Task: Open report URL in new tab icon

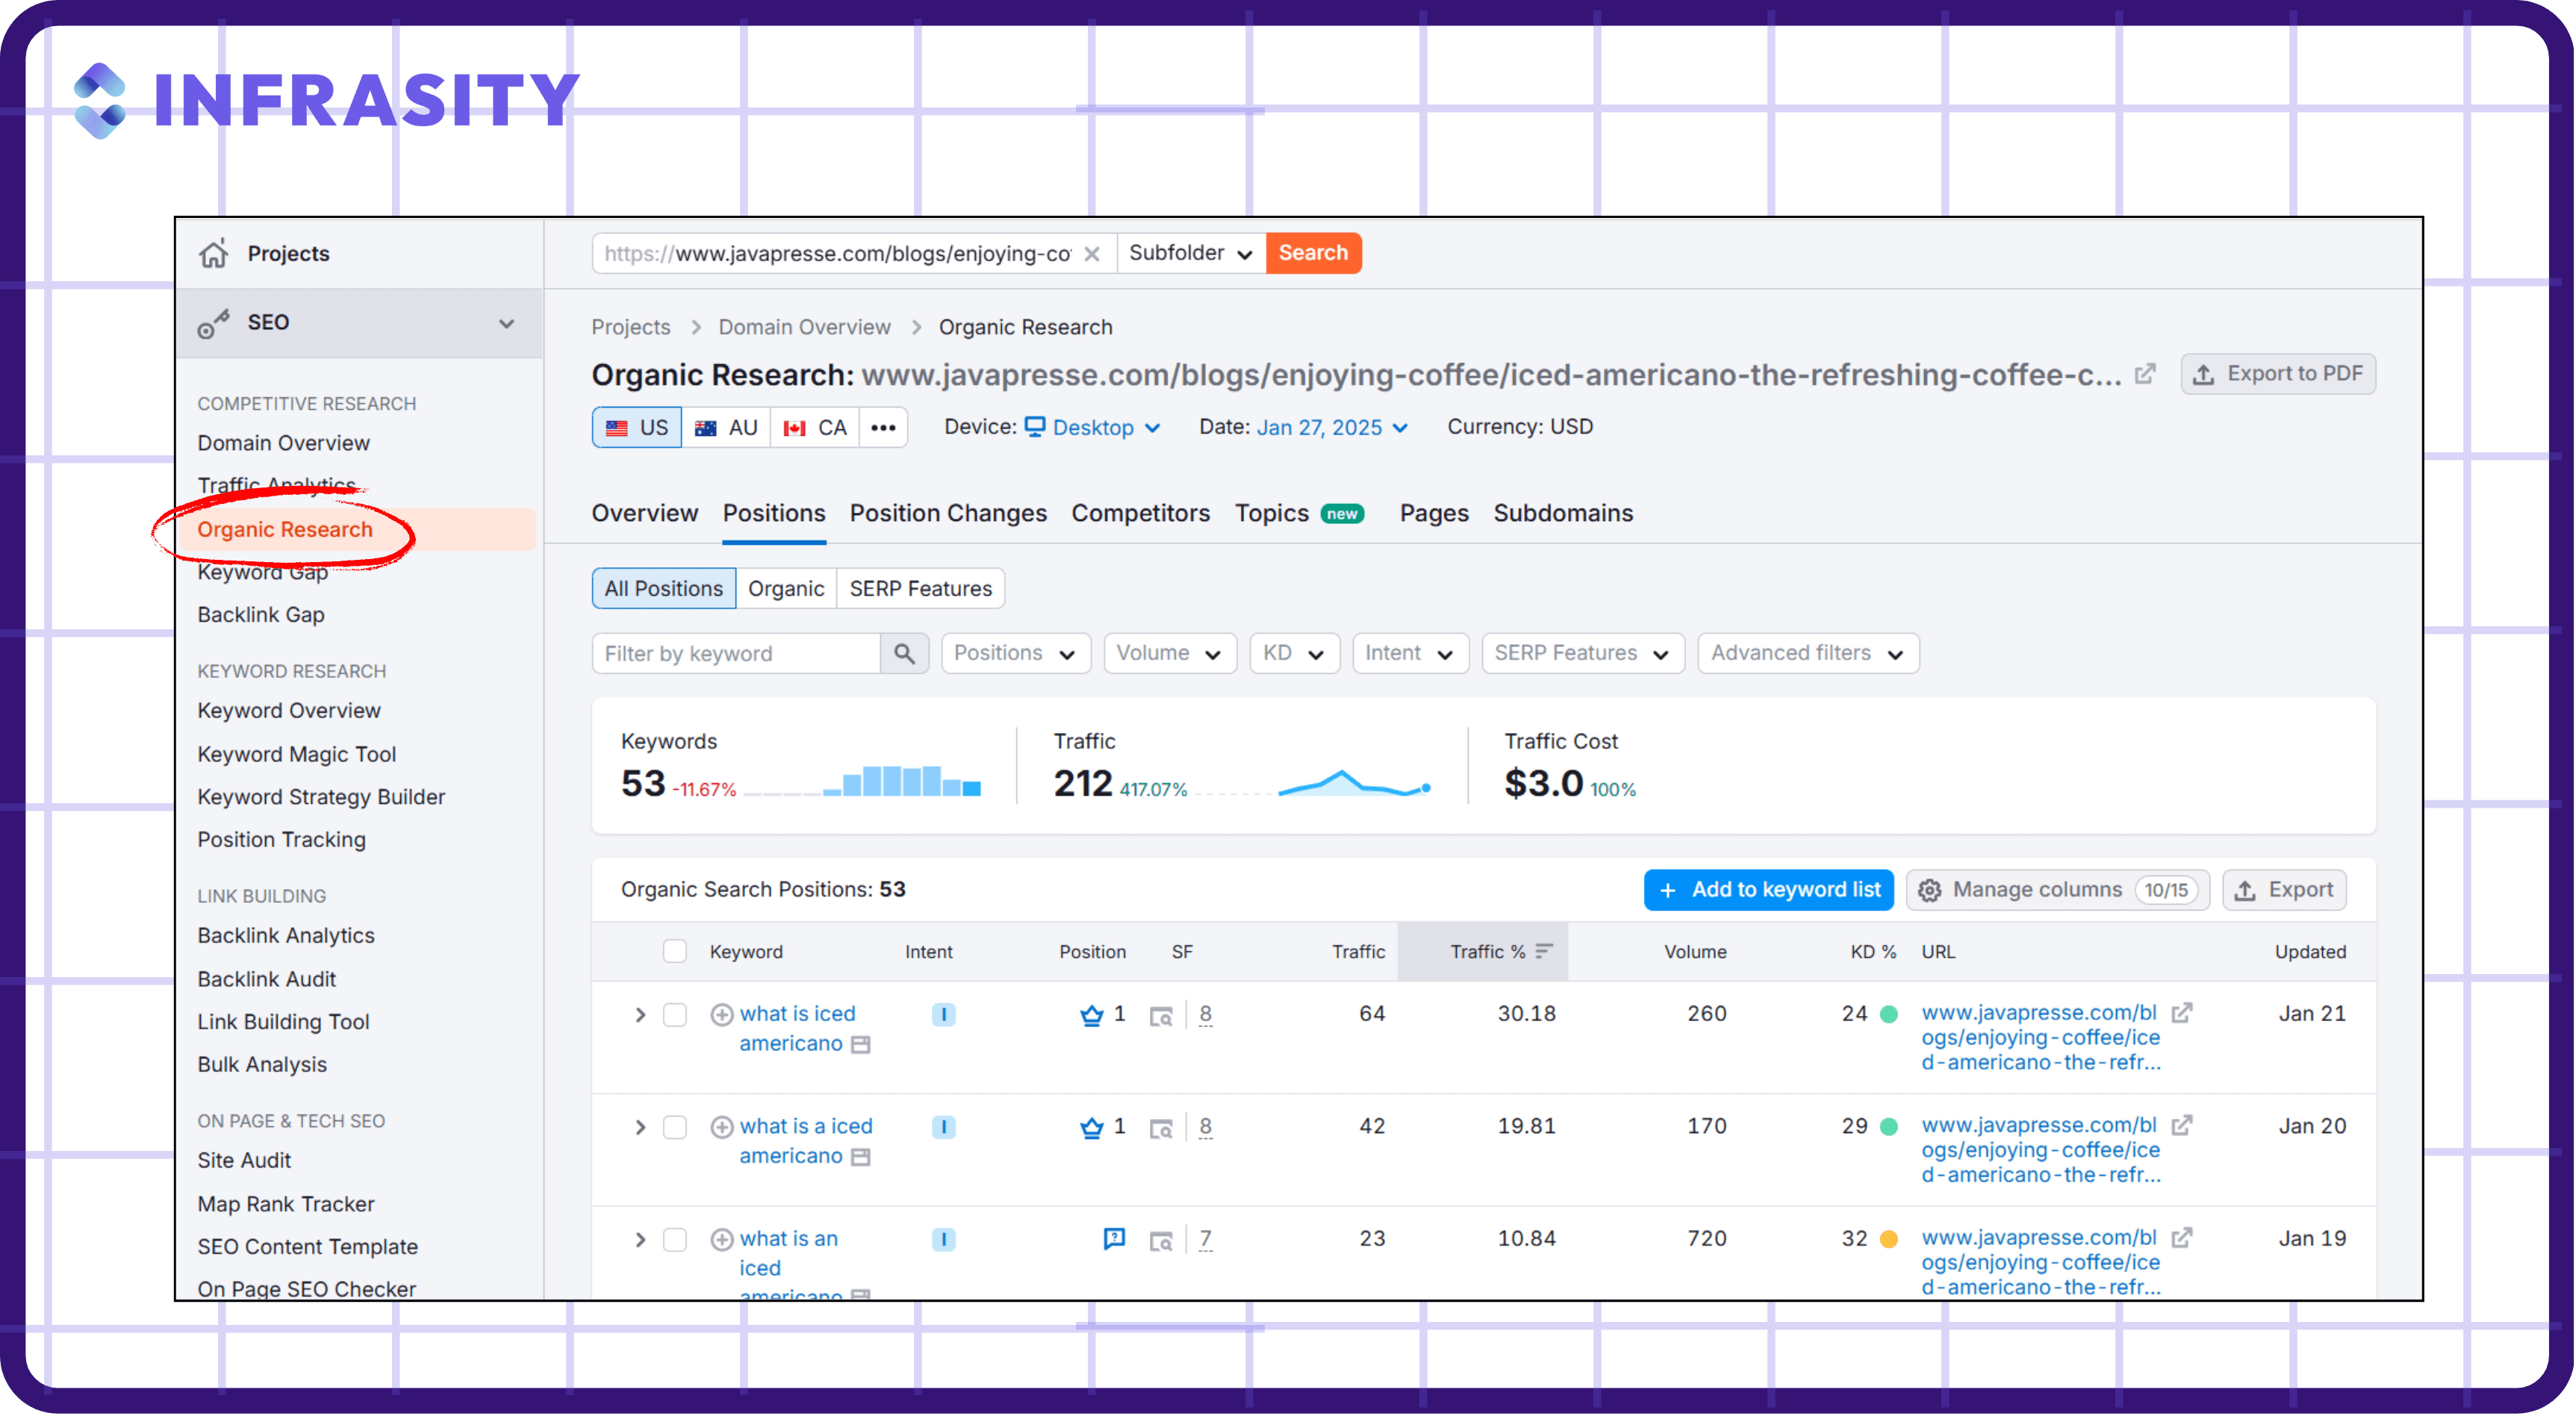Action: [2146, 375]
